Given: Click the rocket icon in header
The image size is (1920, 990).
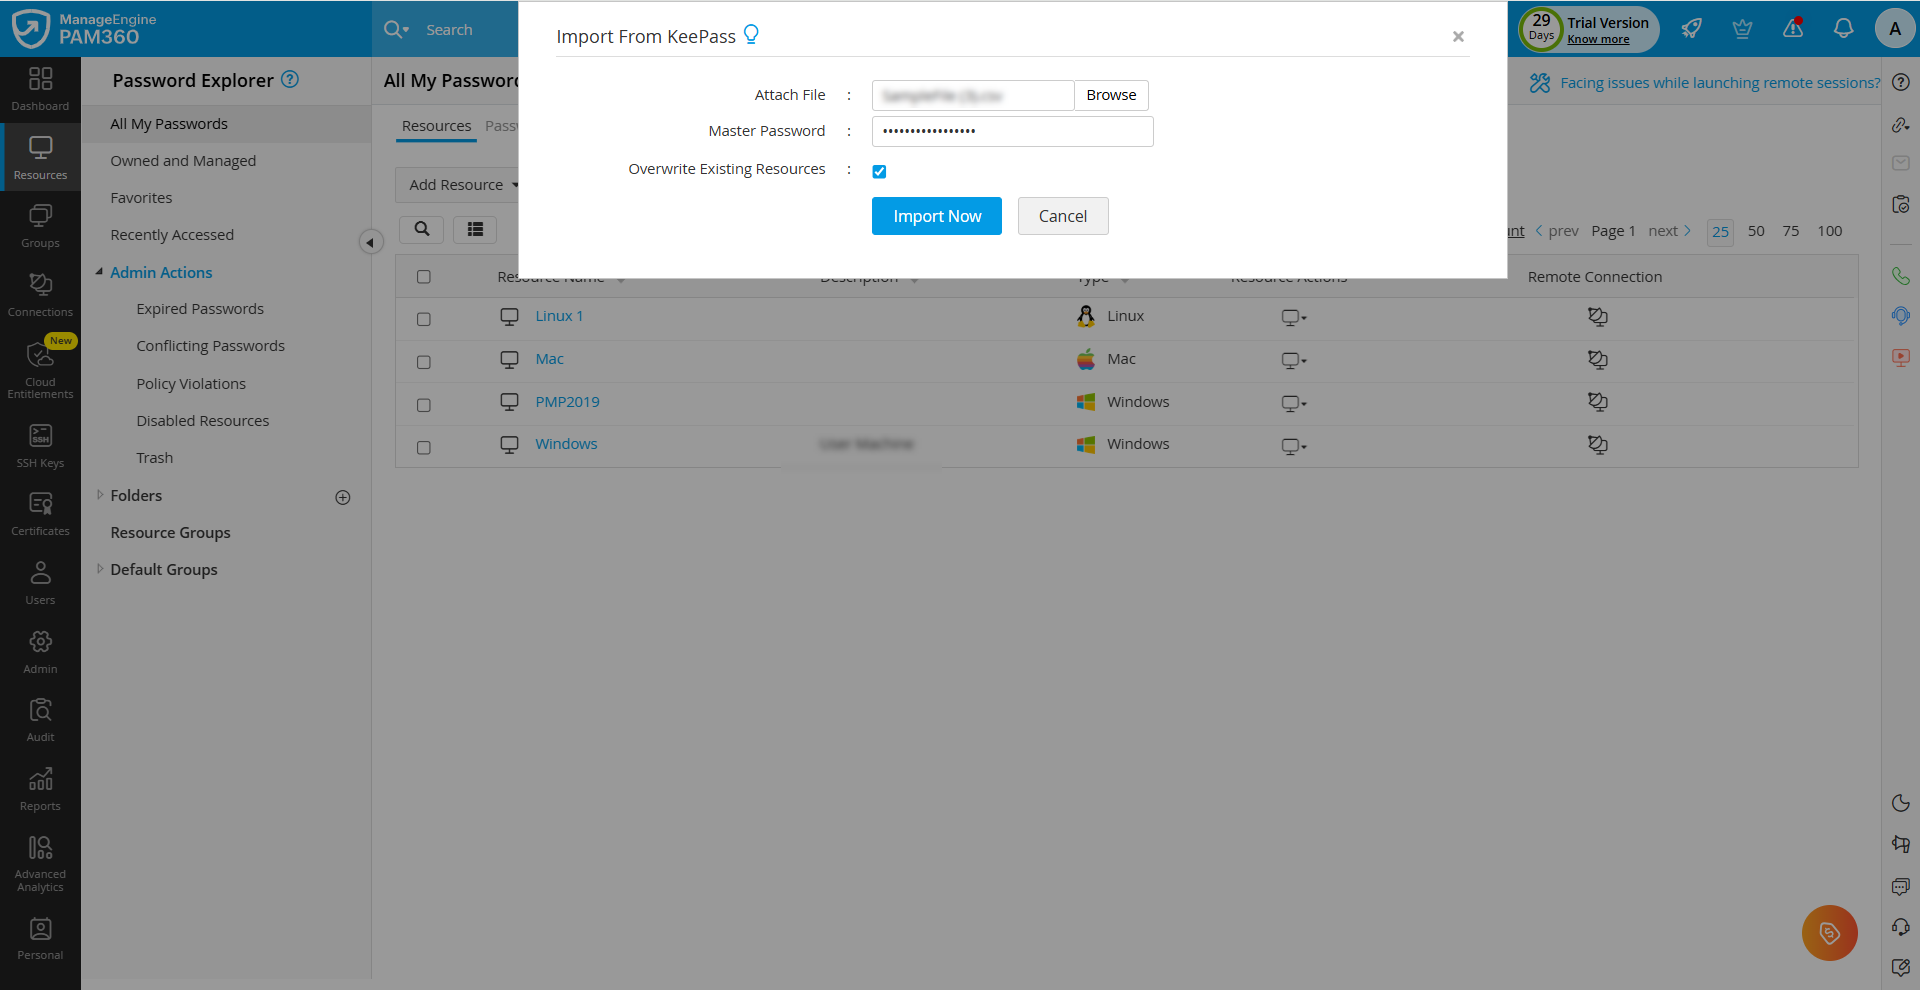Looking at the screenshot, I should [x=1692, y=29].
